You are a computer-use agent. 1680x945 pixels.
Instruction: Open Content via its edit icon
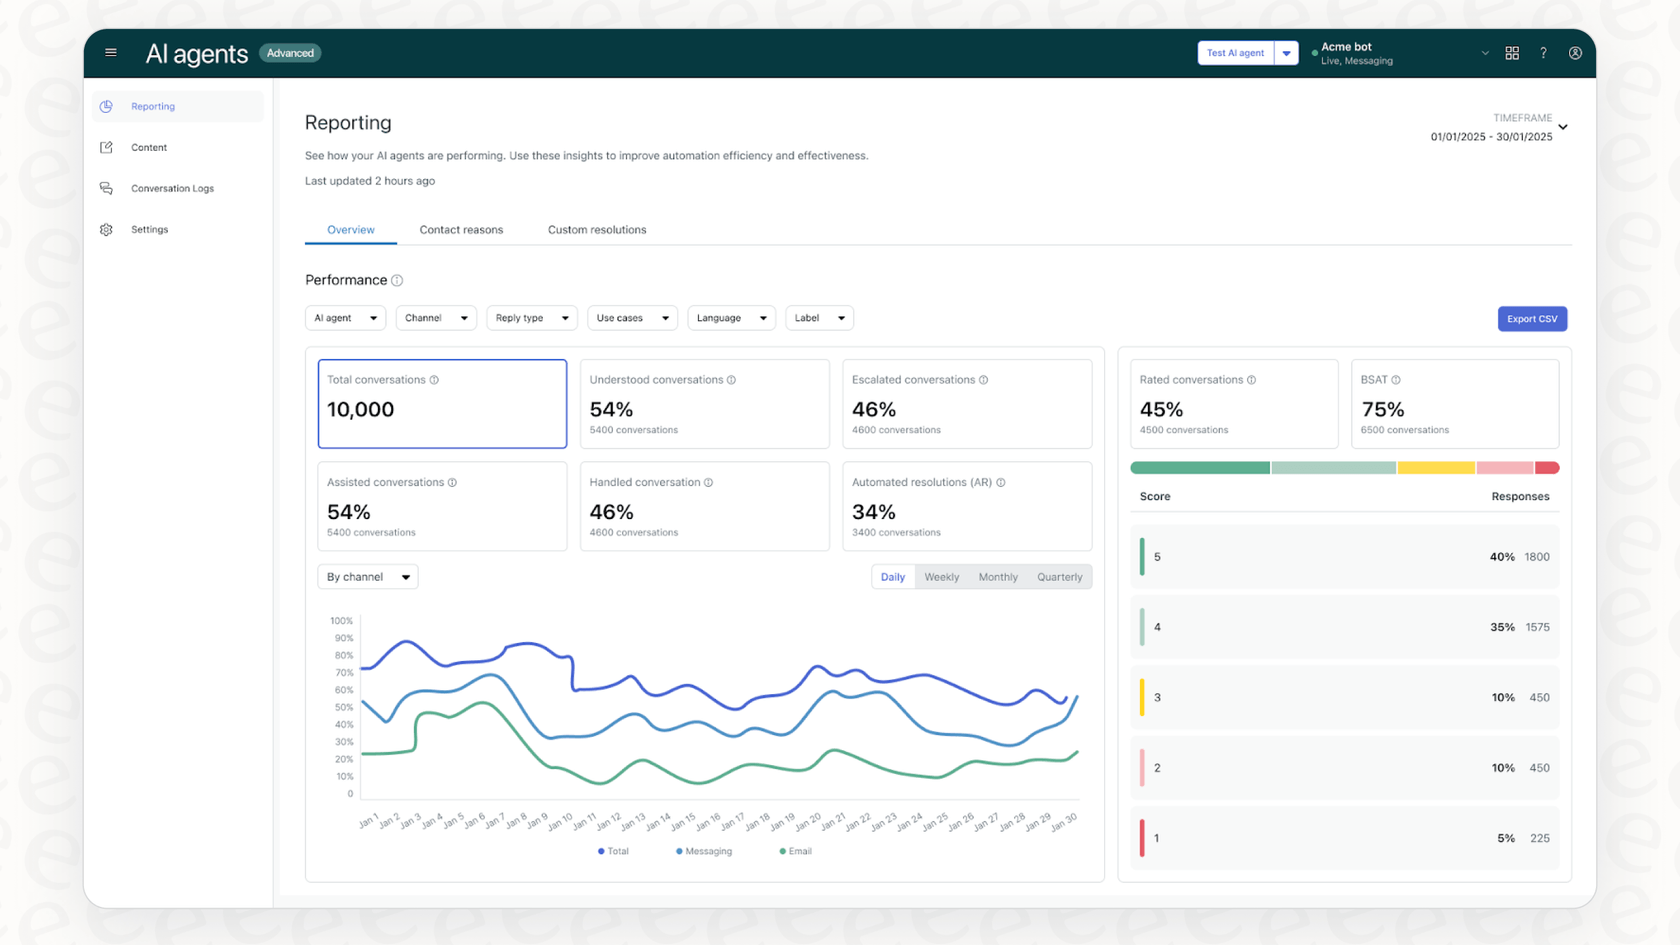[106, 147]
